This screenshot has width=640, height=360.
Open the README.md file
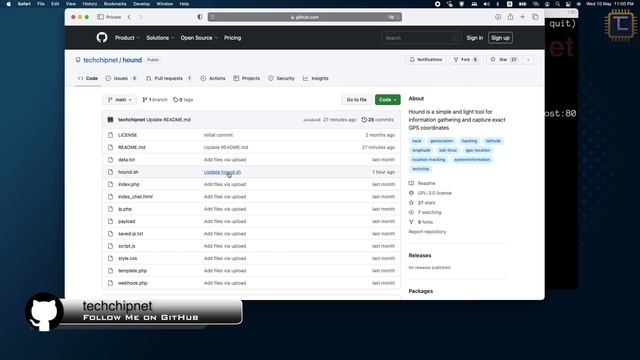[x=131, y=147]
